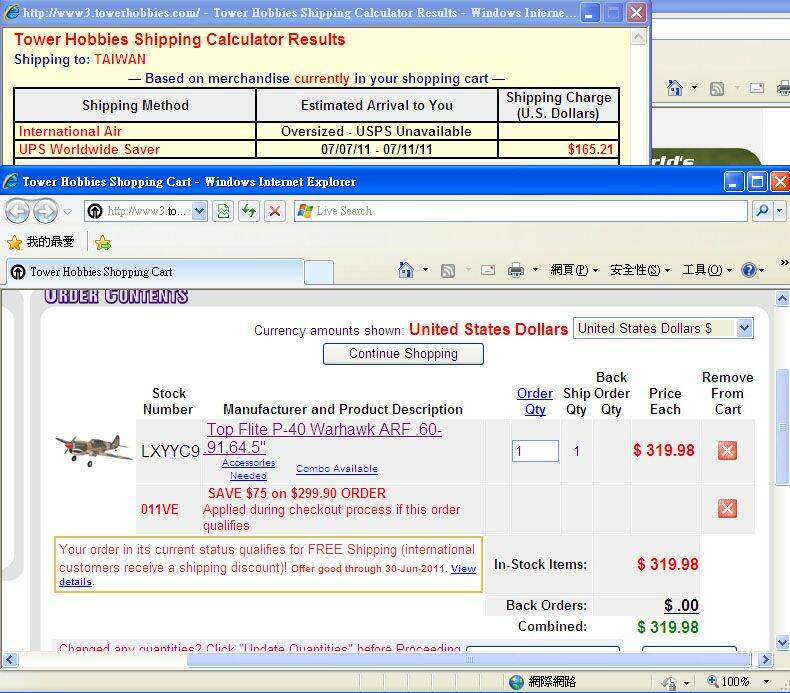This screenshot has height=693, width=790.
Task: Click the Refresh page icon
Action: click(x=249, y=211)
